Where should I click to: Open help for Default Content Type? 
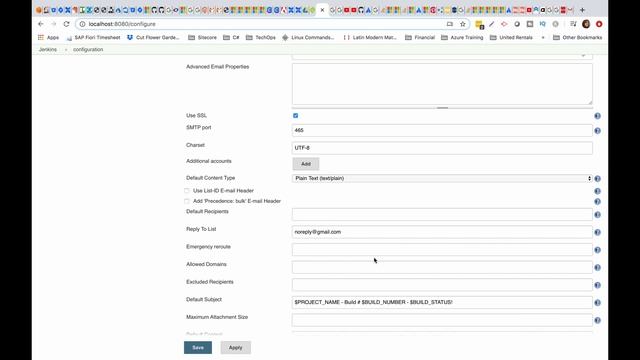(597, 179)
